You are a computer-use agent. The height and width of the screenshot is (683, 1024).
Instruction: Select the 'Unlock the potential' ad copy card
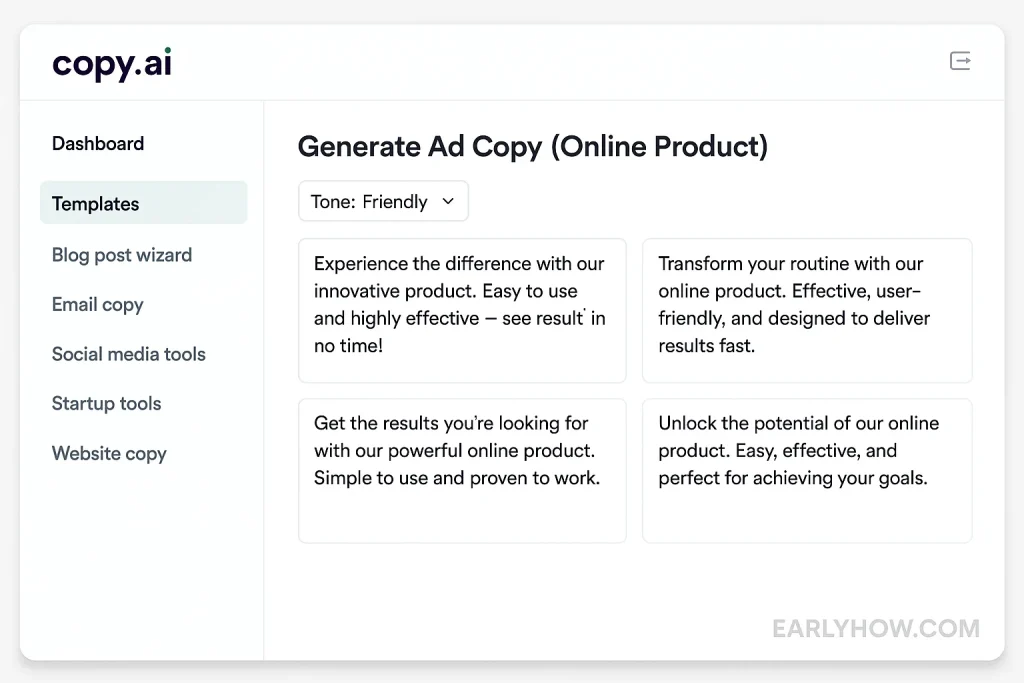pyautogui.click(x=806, y=470)
